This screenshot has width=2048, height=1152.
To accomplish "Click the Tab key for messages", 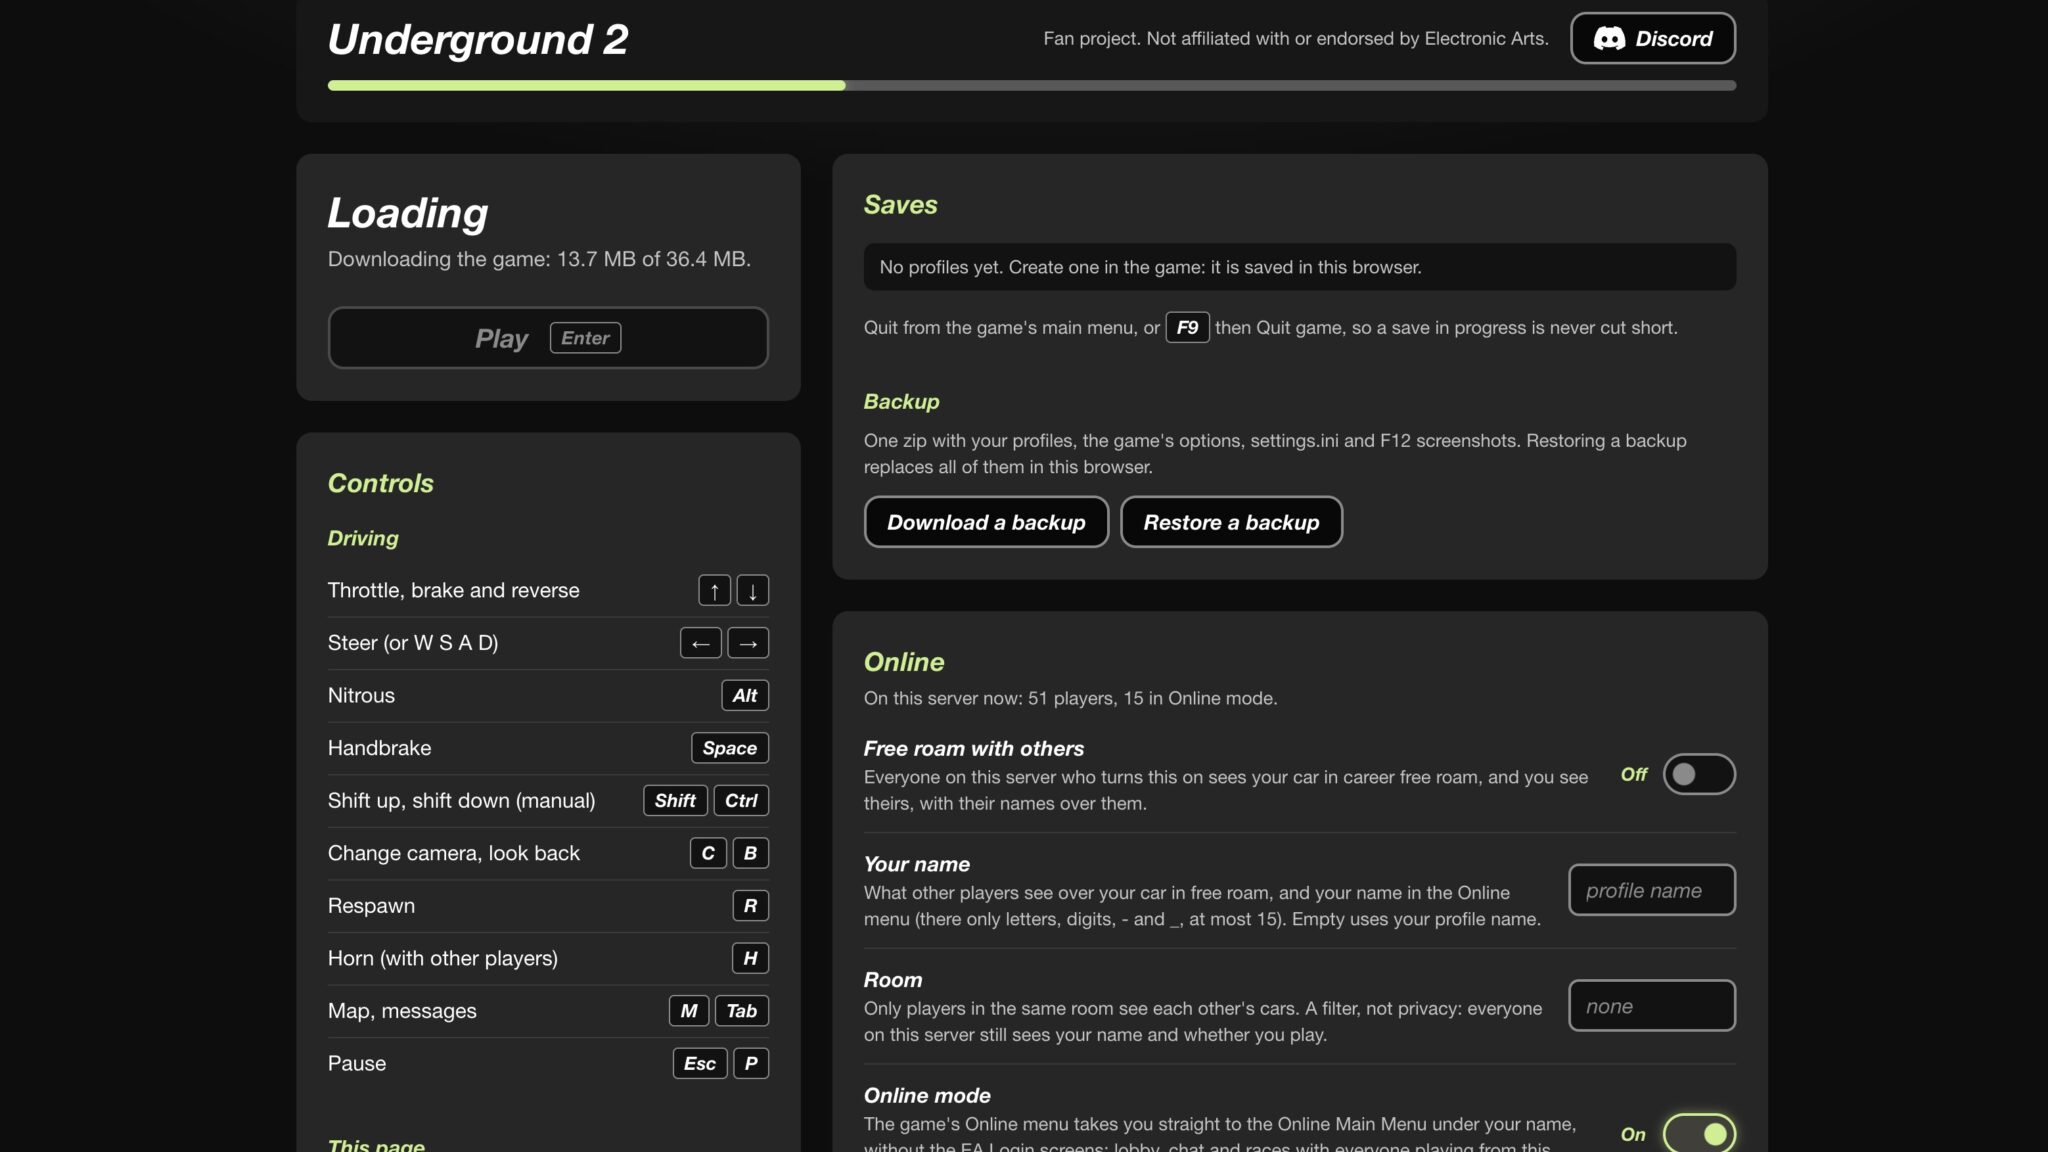I will (x=741, y=1011).
